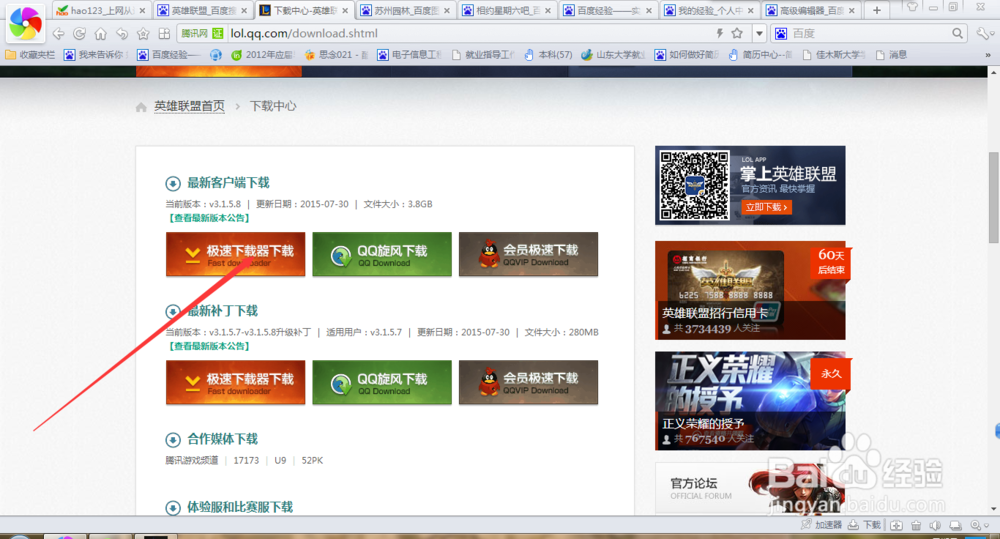Open 我来告诉你 bookmark
Image resolution: width=1000 pixels, height=539 pixels.
(96, 55)
